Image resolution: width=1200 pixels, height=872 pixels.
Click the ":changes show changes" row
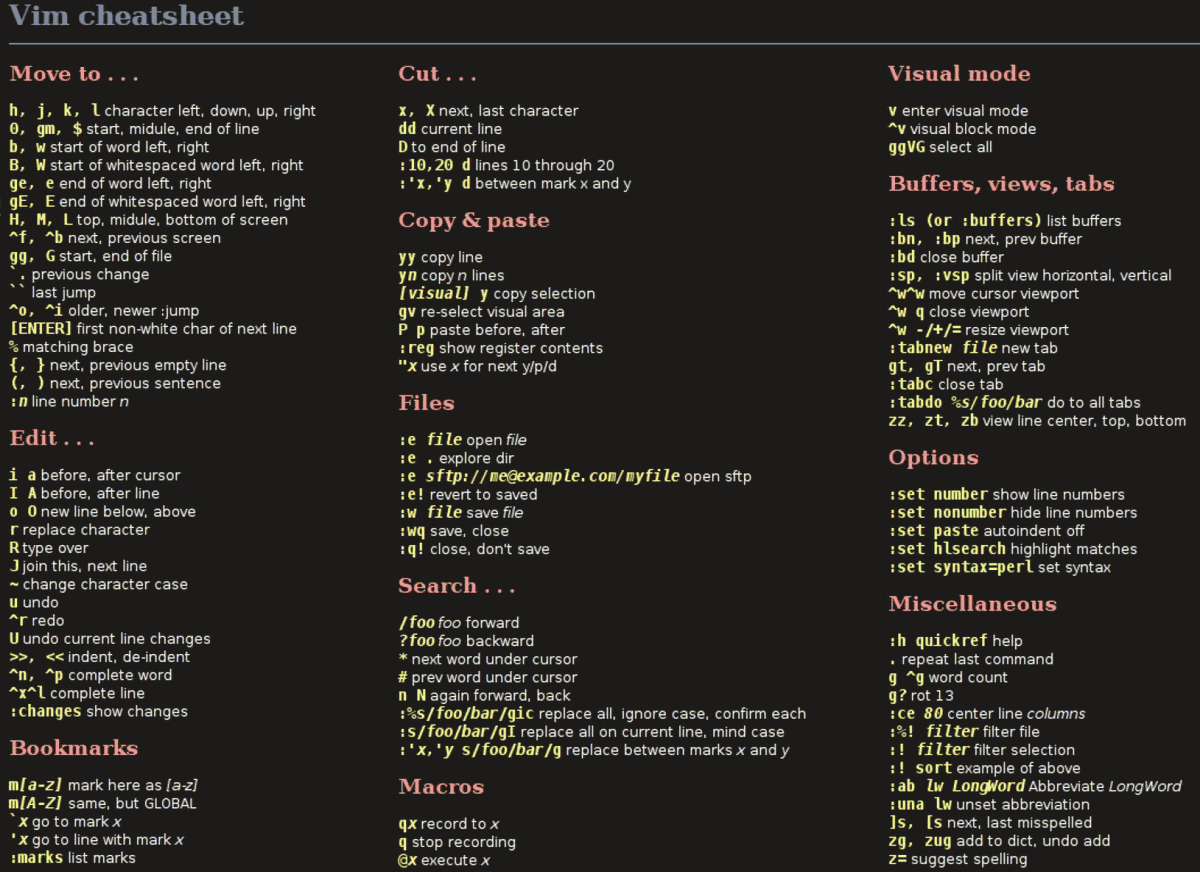(98, 712)
